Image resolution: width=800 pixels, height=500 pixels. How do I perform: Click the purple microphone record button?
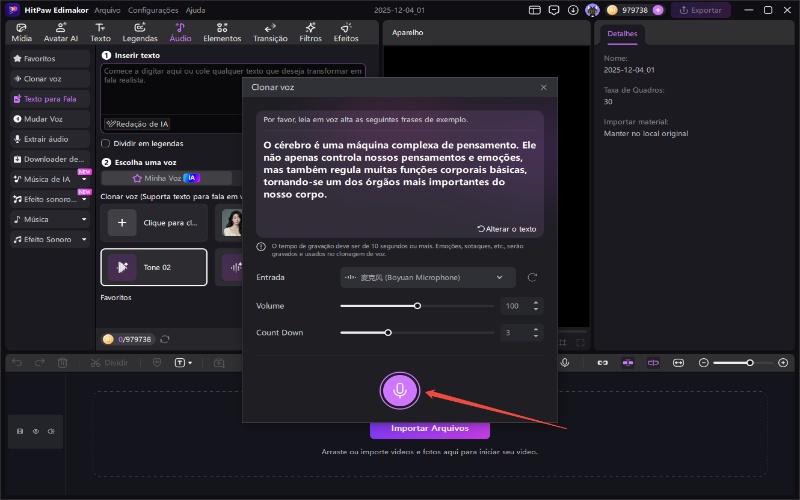pos(400,390)
